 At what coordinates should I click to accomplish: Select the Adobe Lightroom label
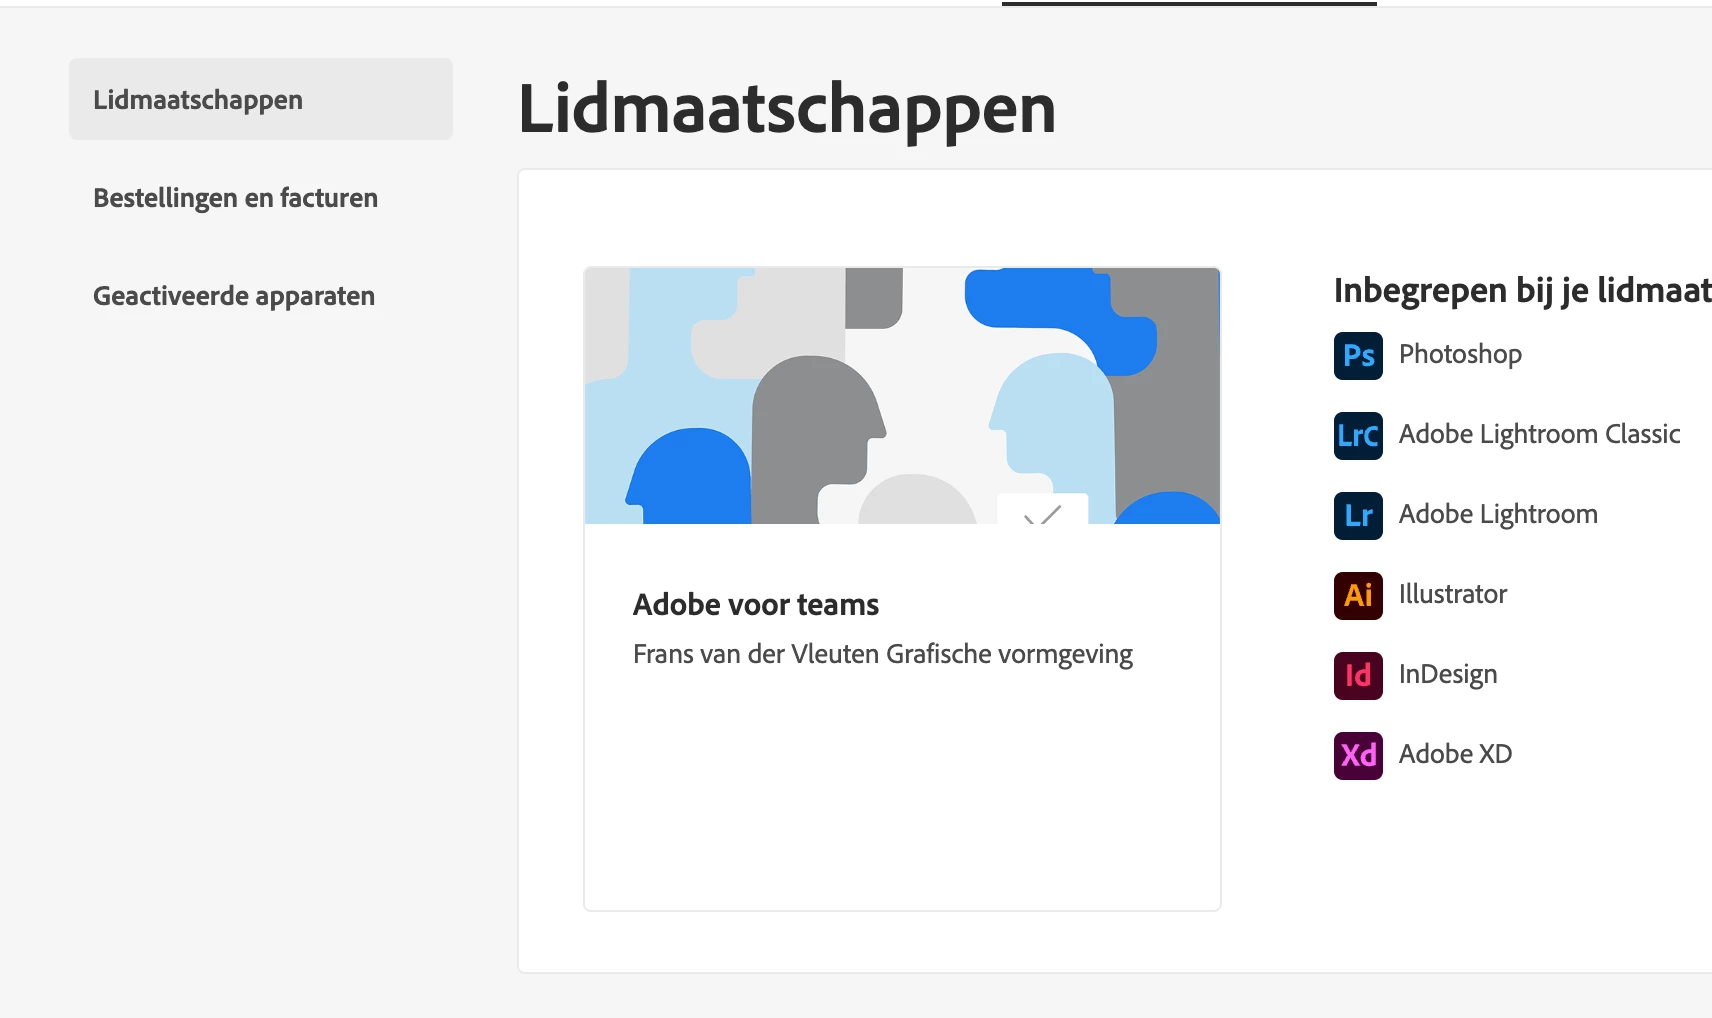1498,515
